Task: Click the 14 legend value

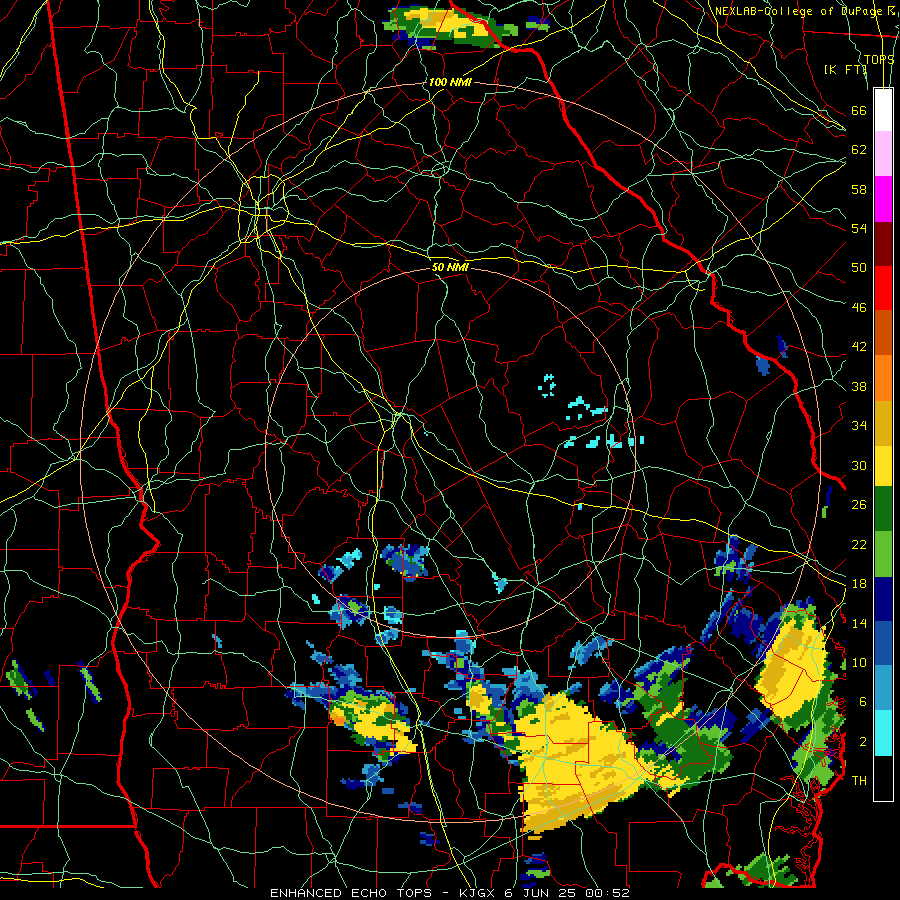Action: 859,623
